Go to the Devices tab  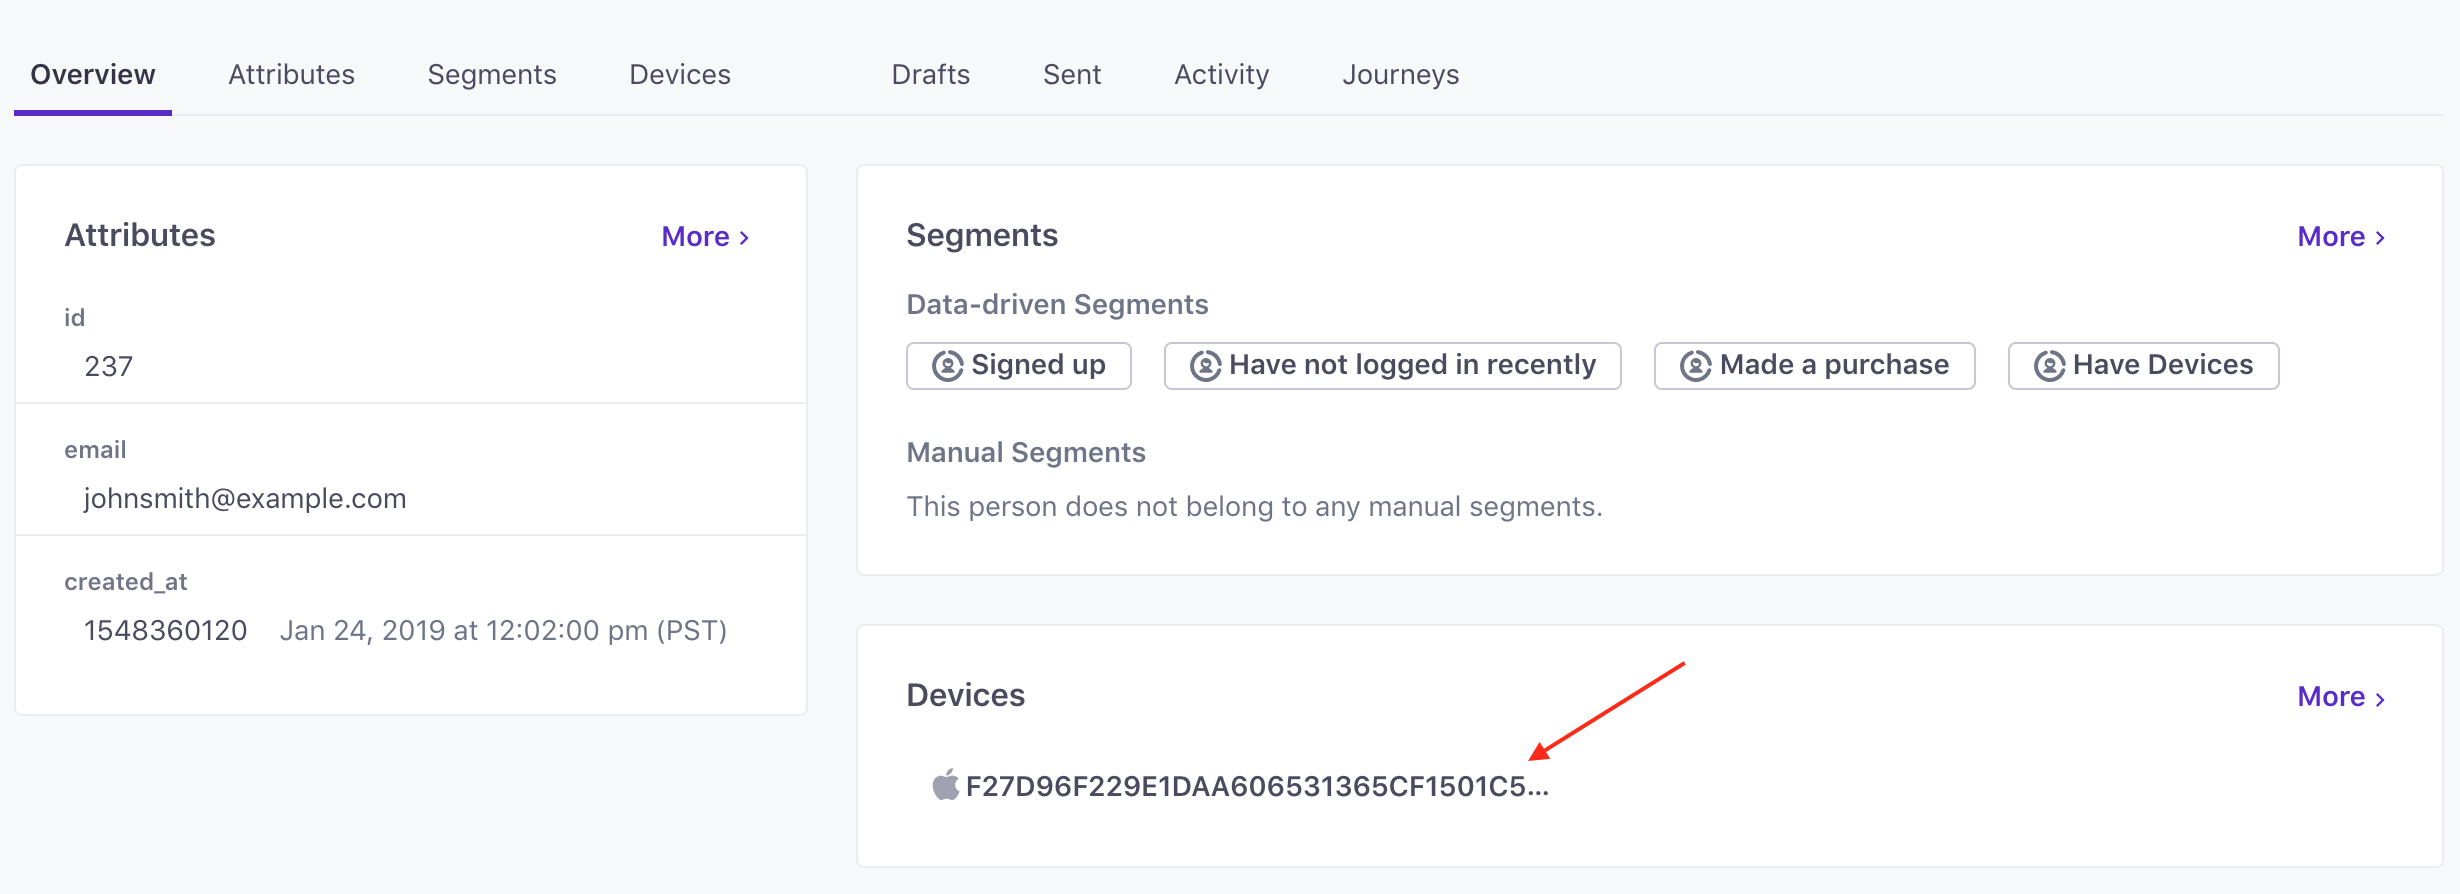pos(680,75)
